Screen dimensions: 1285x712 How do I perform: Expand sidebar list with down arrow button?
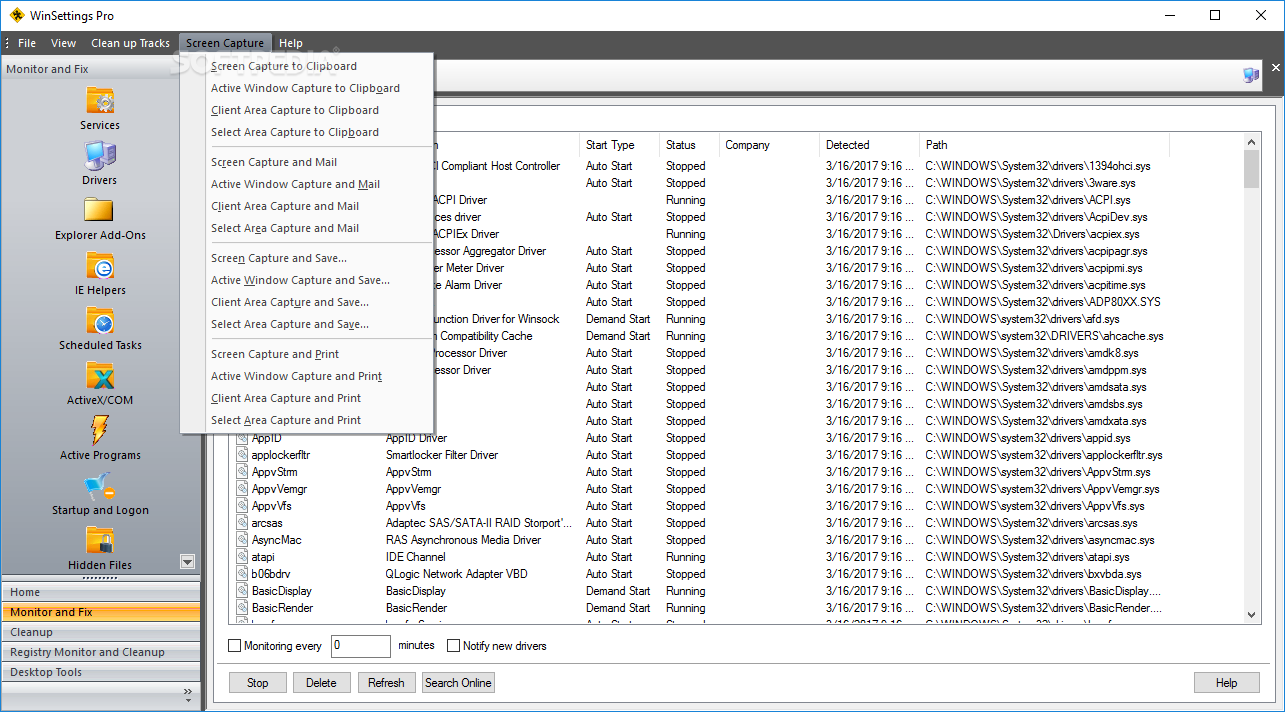[187, 562]
